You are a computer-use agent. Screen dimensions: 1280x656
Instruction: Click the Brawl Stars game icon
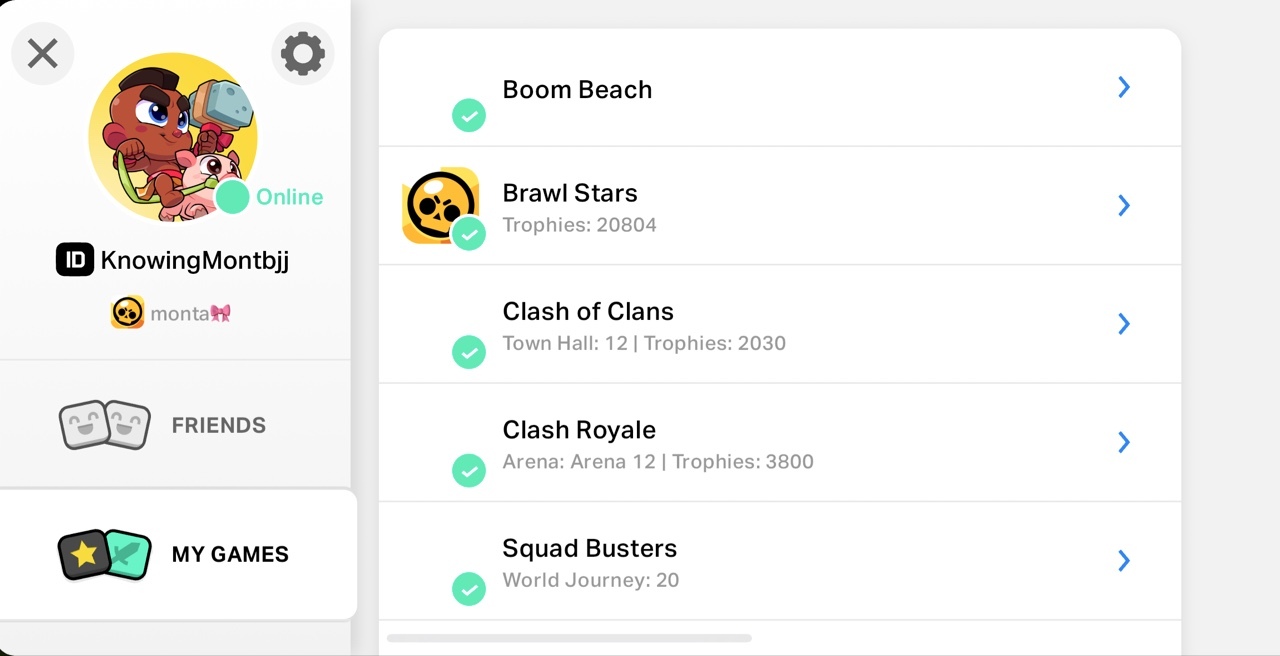click(438, 204)
